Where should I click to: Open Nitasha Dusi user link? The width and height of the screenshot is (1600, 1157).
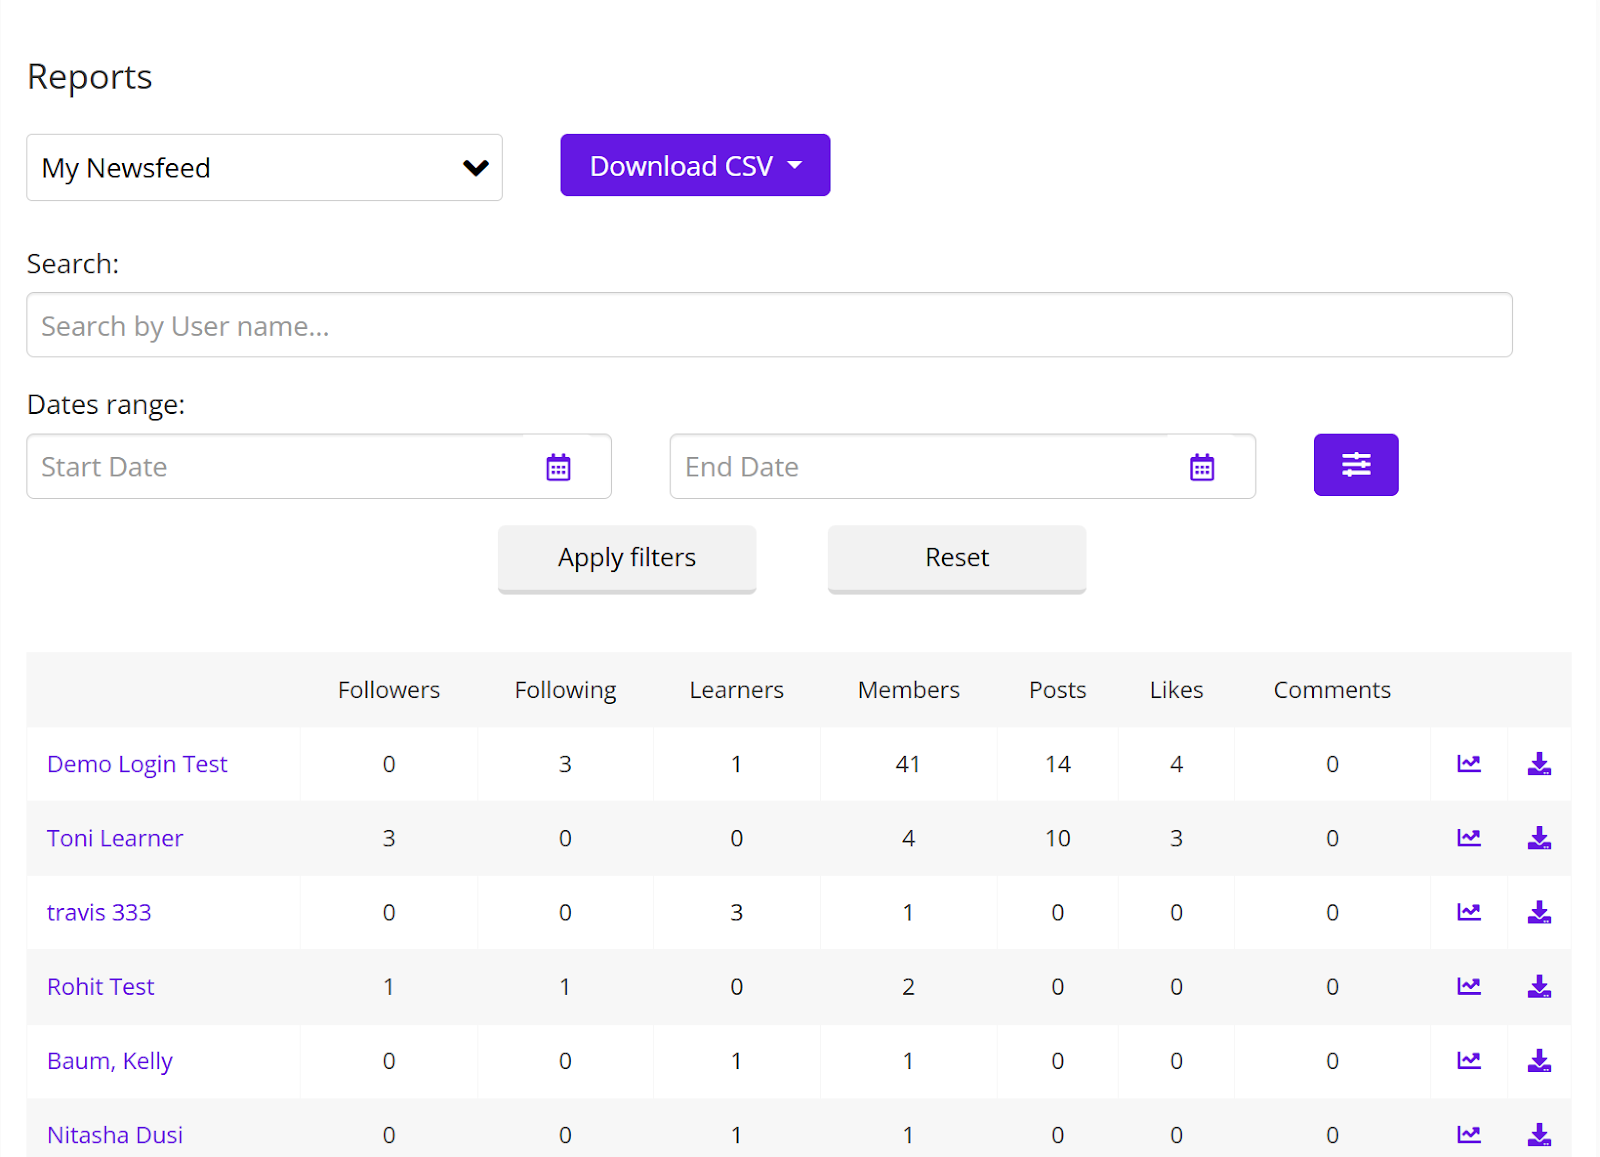point(115,1135)
